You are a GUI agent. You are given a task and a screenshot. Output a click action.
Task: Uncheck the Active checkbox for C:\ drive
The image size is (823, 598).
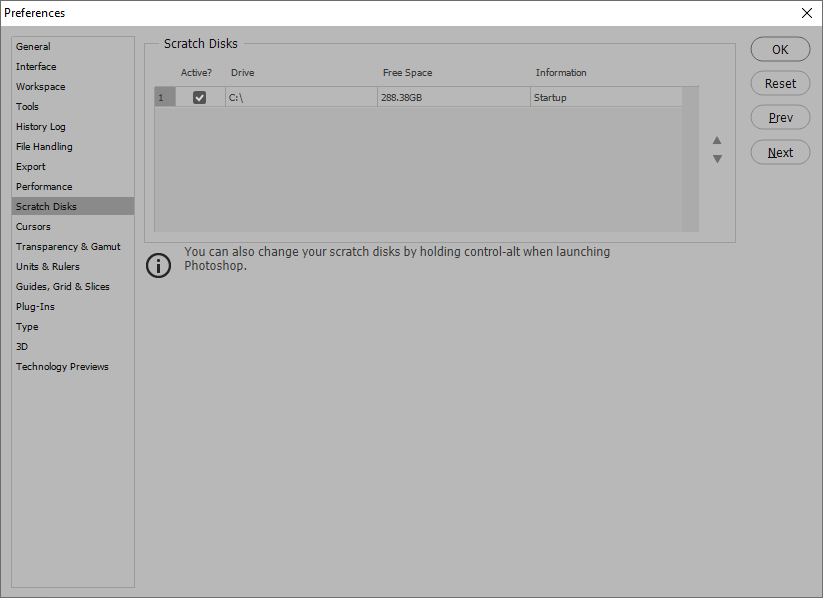[x=199, y=97]
